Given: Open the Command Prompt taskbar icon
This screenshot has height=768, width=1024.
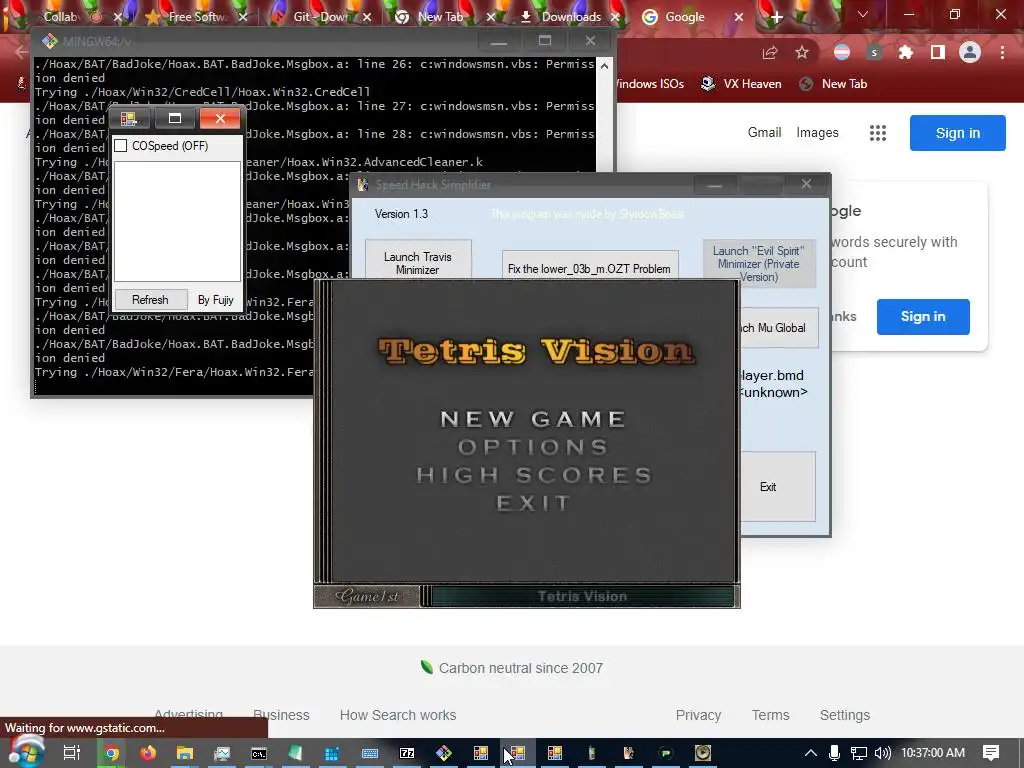Looking at the screenshot, I should (x=259, y=754).
